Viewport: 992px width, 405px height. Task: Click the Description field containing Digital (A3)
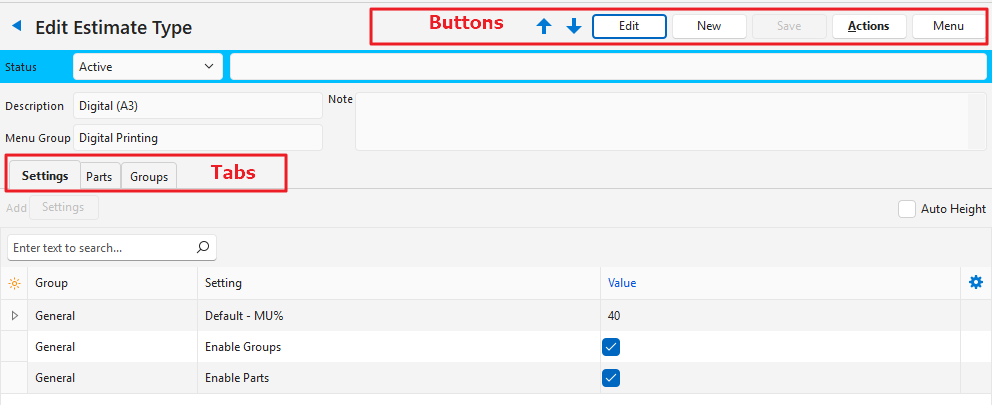pos(197,106)
